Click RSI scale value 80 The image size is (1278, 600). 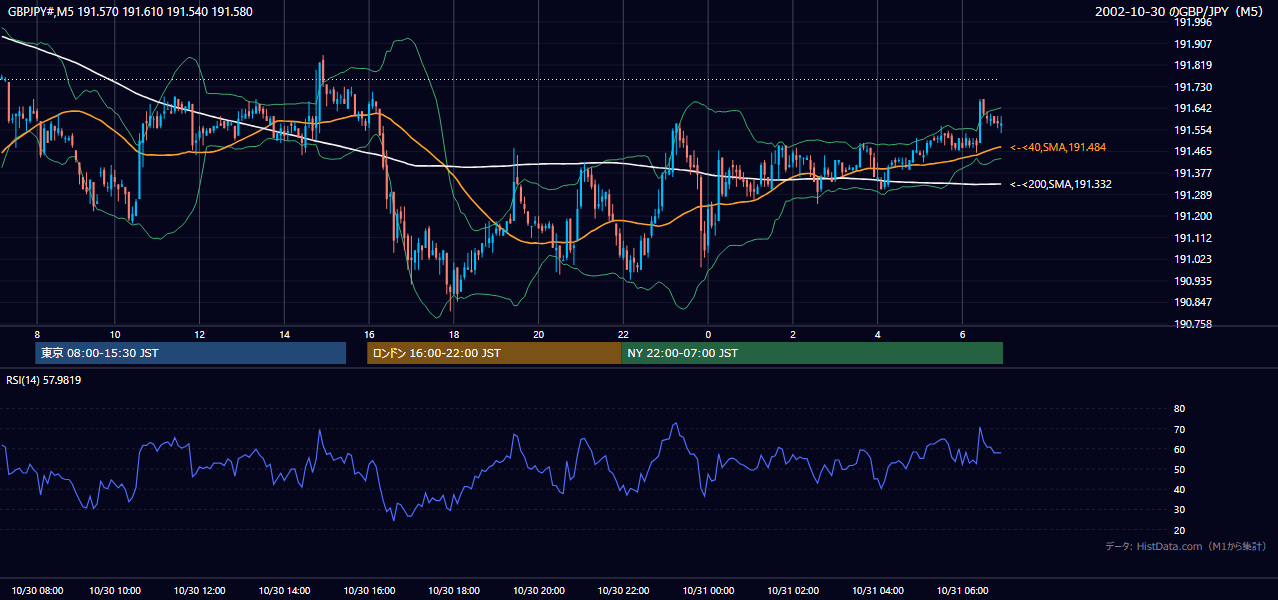(x=1179, y=409)
